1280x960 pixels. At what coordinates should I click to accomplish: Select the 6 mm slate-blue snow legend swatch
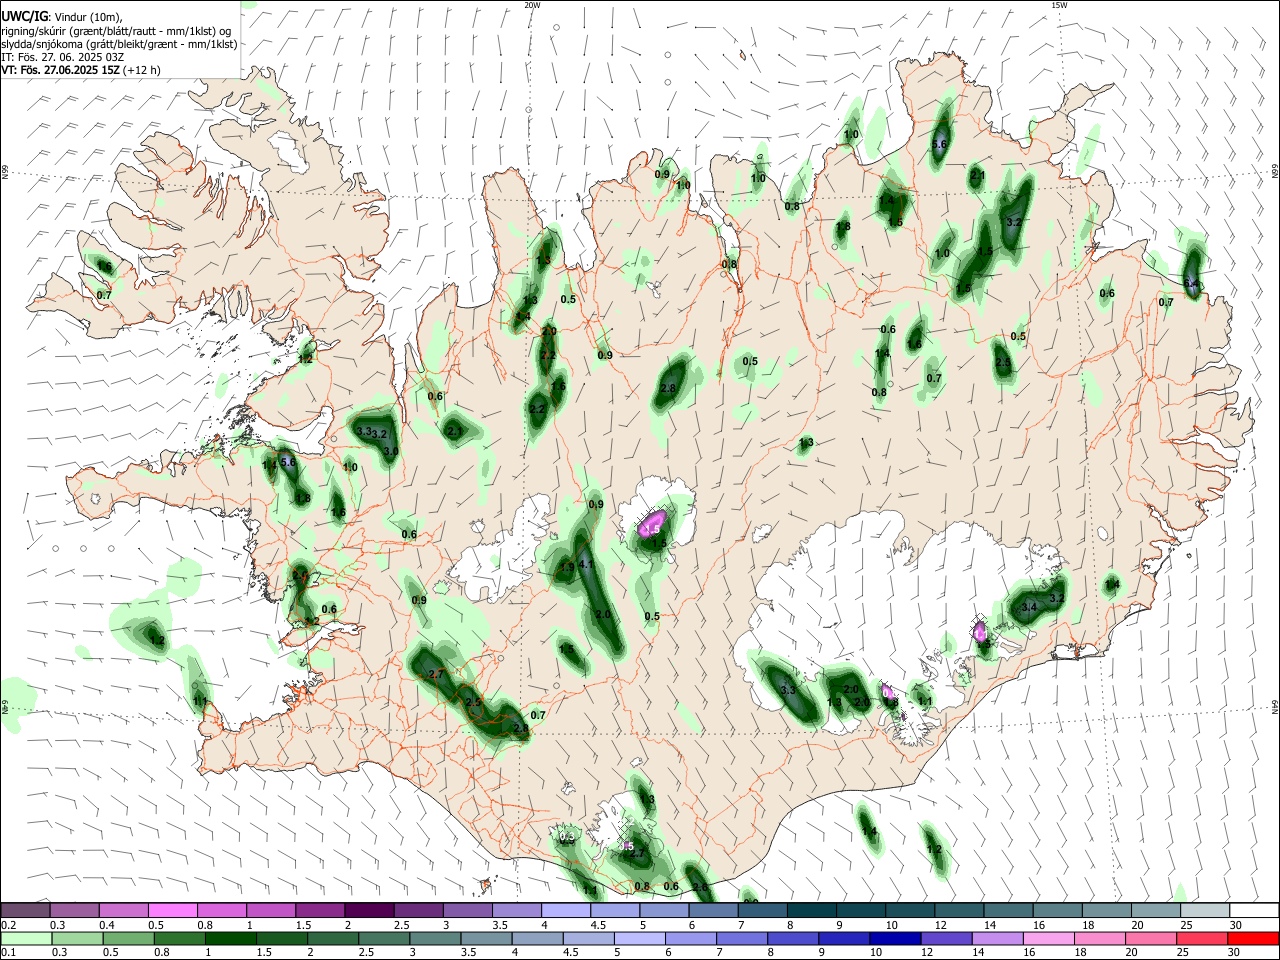click(x=714, y=910)
